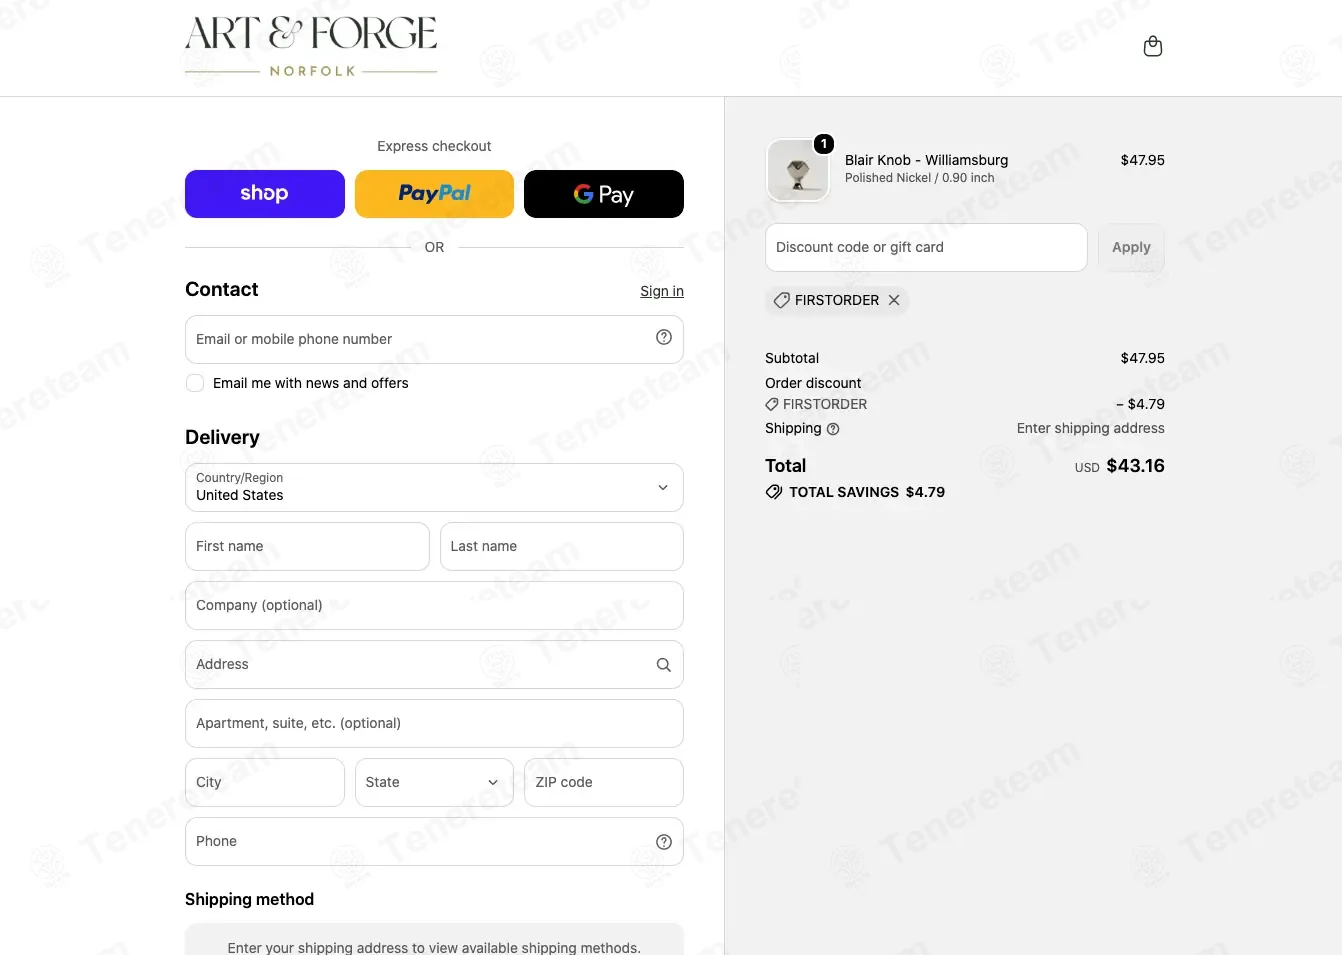Click the search icon in Address field
This screenshot has width=1342, height=955.
(664, 665)
